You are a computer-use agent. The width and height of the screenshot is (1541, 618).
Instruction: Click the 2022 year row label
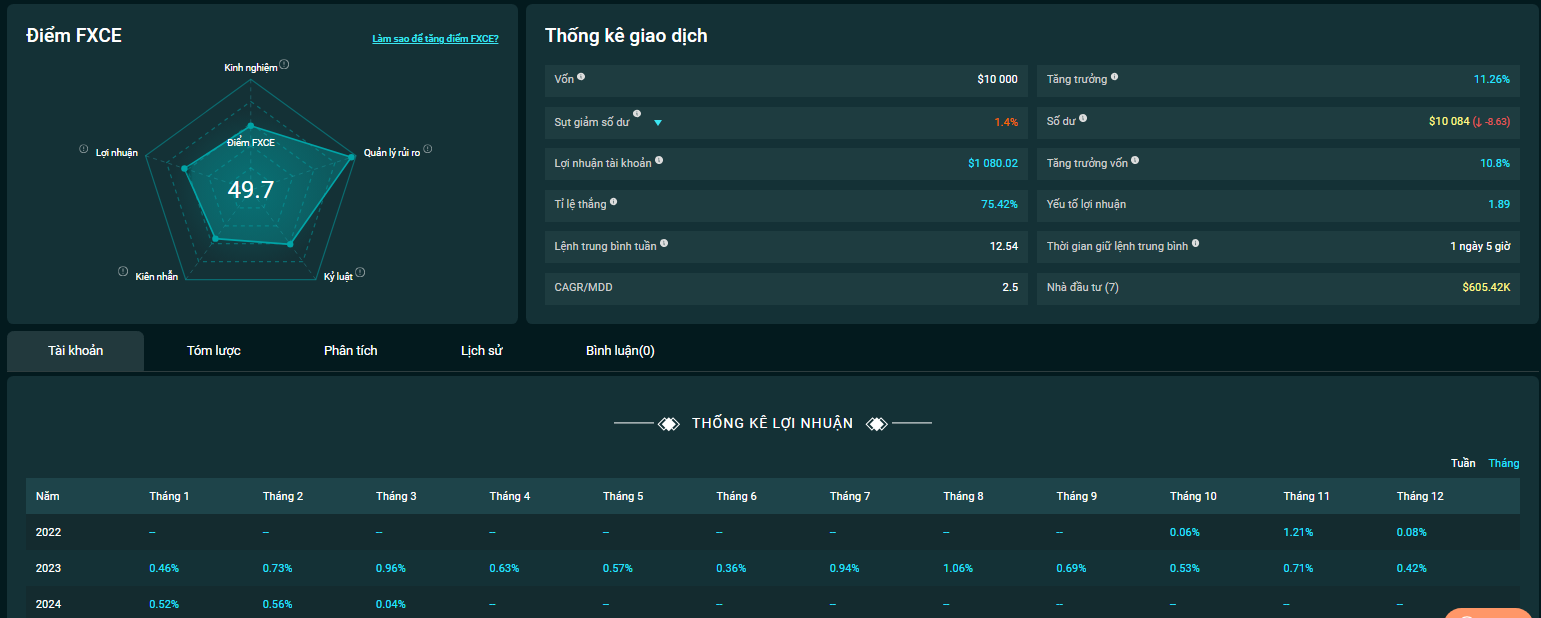48,532
